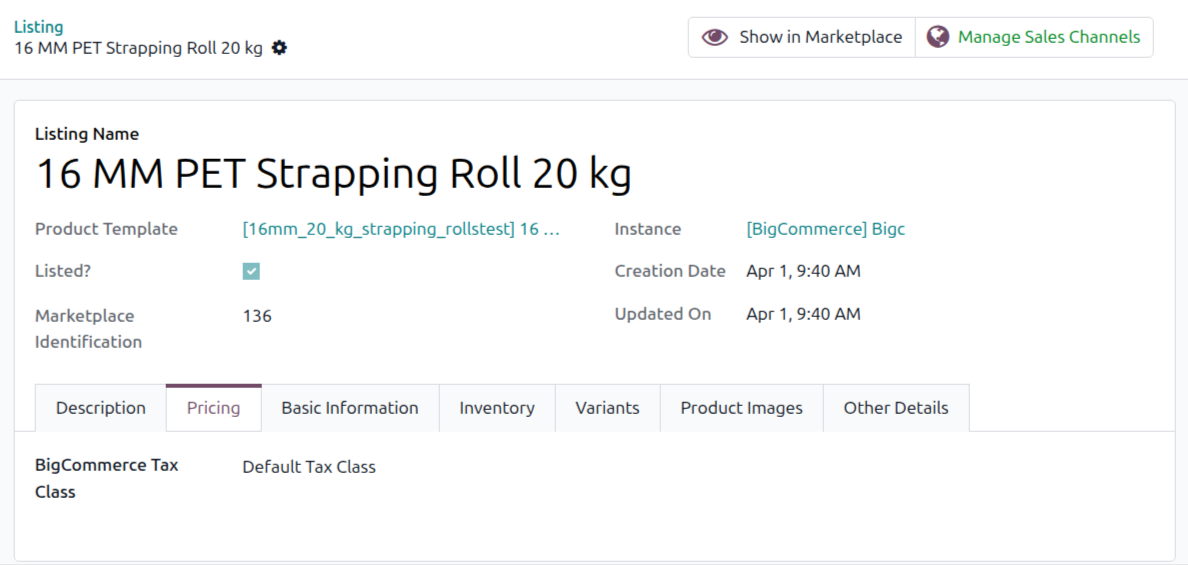Open Manage Sales Channels
The width and height of the screenshot is (1188, 565).
coord(1034,37)
